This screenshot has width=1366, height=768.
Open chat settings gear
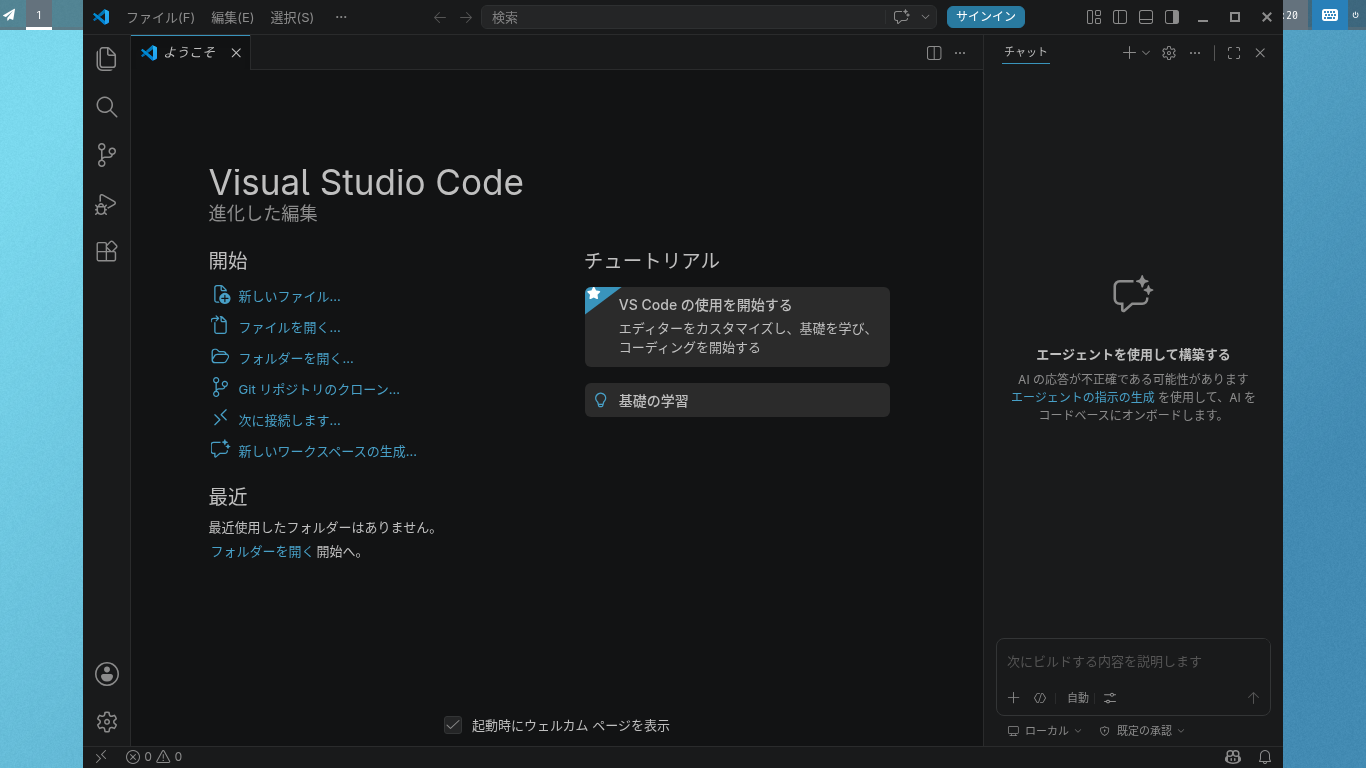coord(1169,53)
